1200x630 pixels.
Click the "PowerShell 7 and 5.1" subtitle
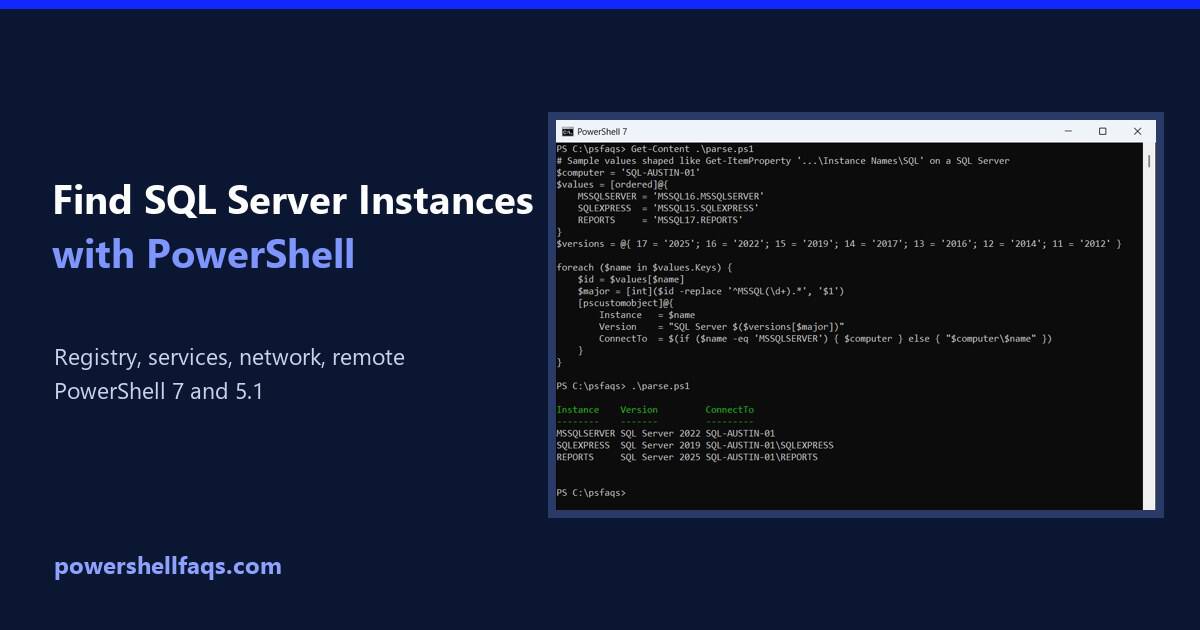coord(159,391)
